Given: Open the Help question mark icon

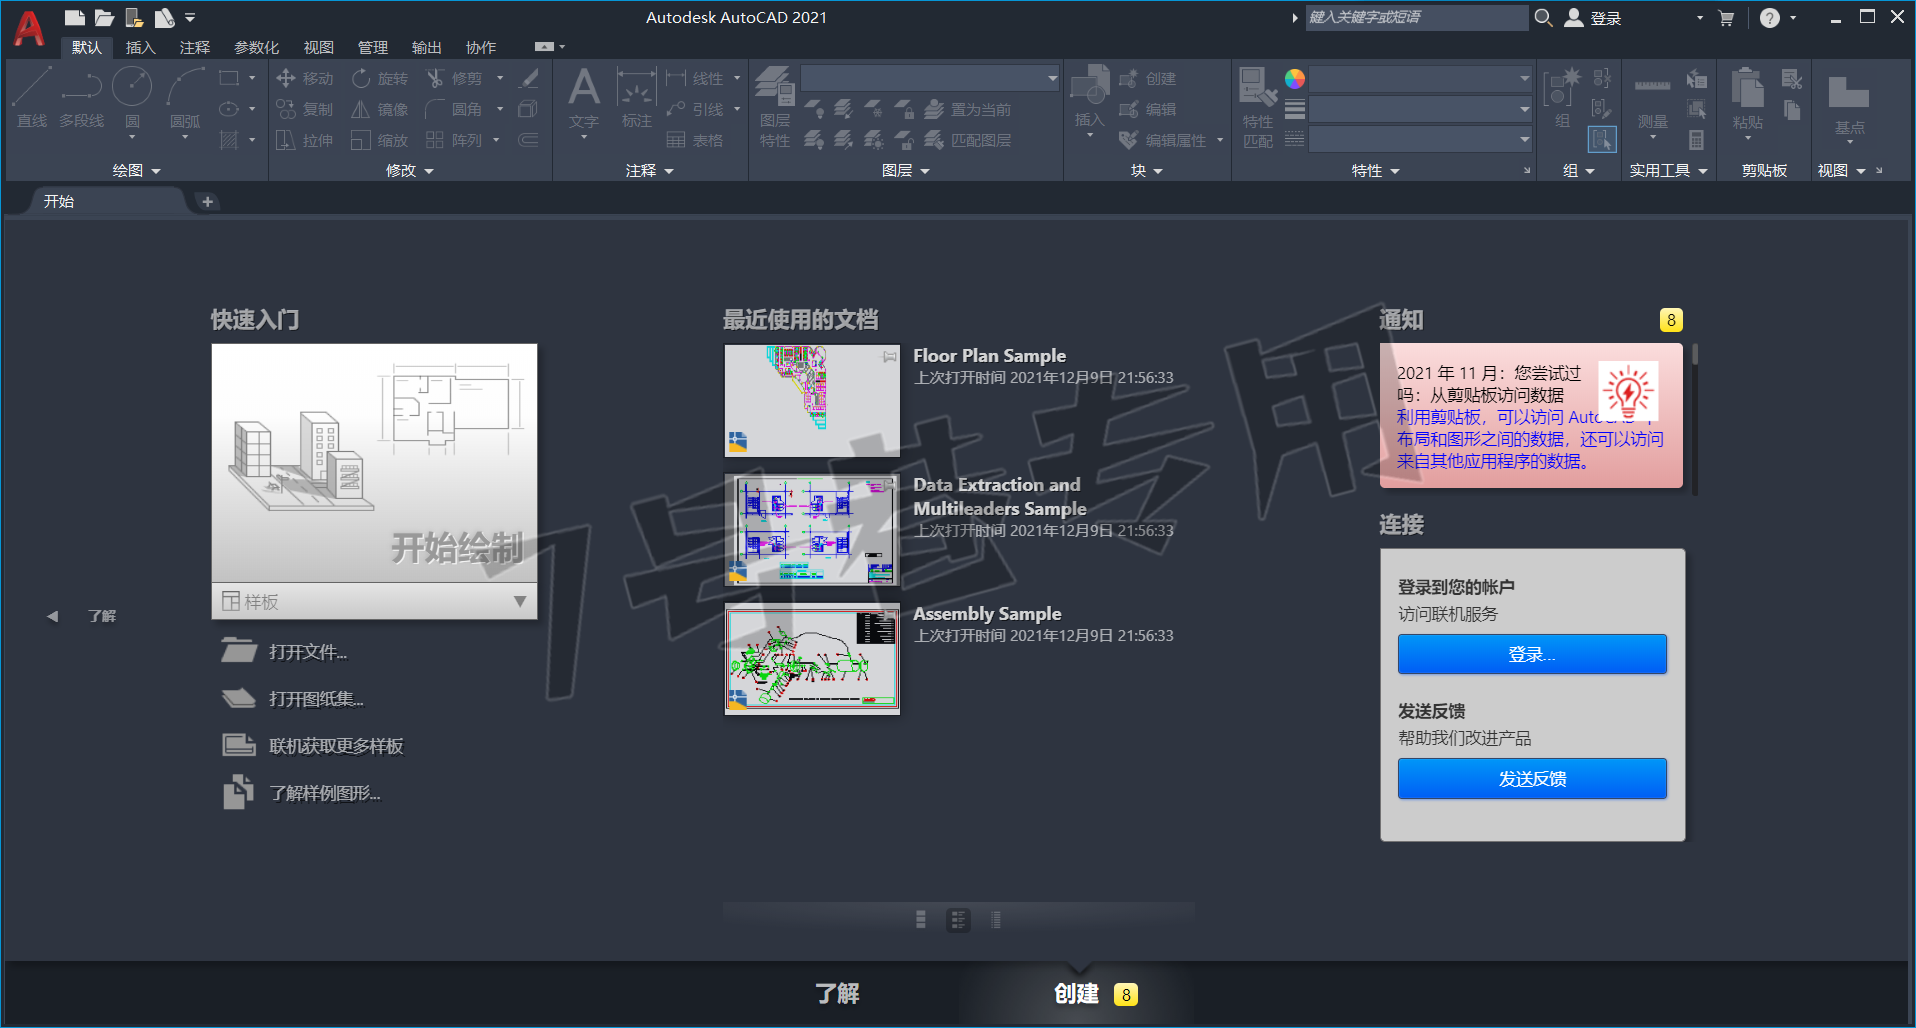Looking at the screenshot, I should (1769, 18).
